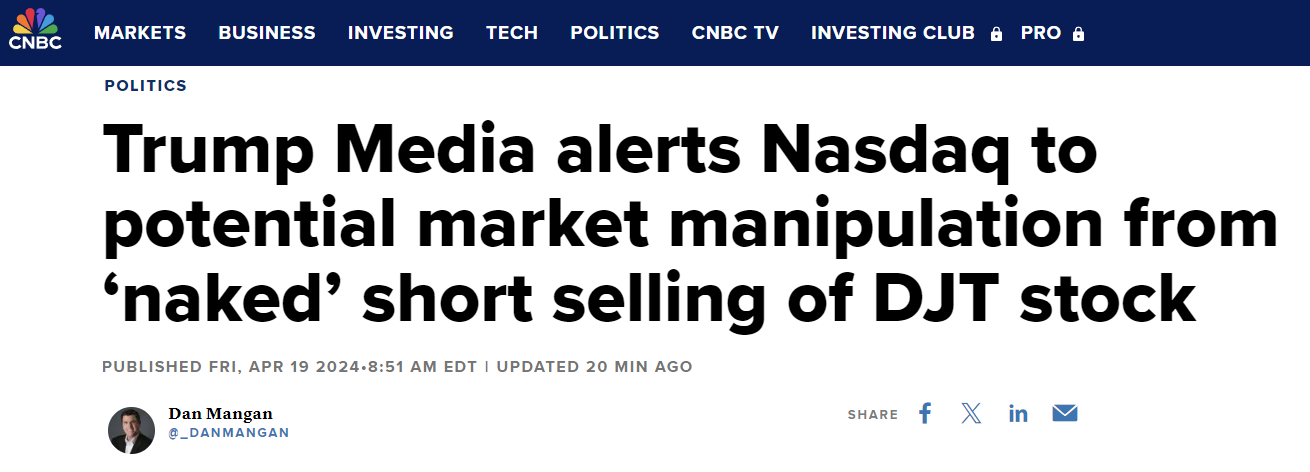Click Dan Mangan's author photo
Screen dimensions: 1310x472
click(131, 430)
